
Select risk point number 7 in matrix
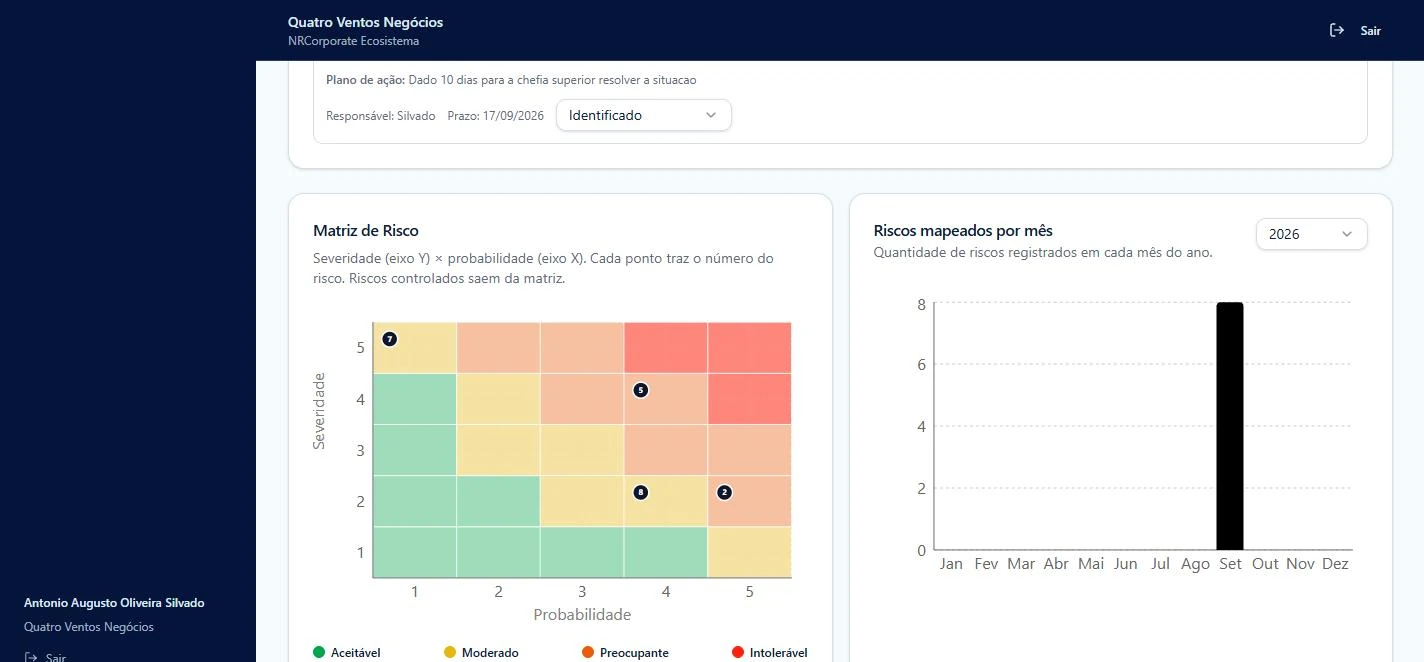tap(390, 339)
